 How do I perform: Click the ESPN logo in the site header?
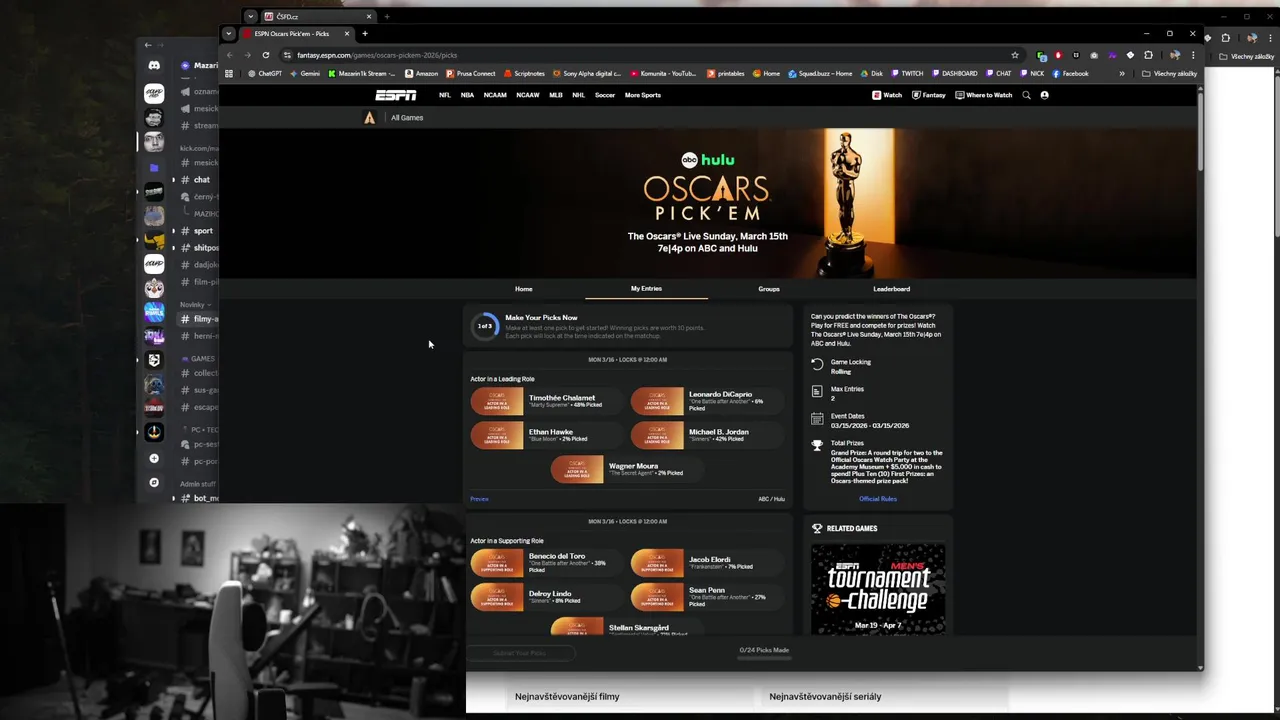tap(395, 95)
